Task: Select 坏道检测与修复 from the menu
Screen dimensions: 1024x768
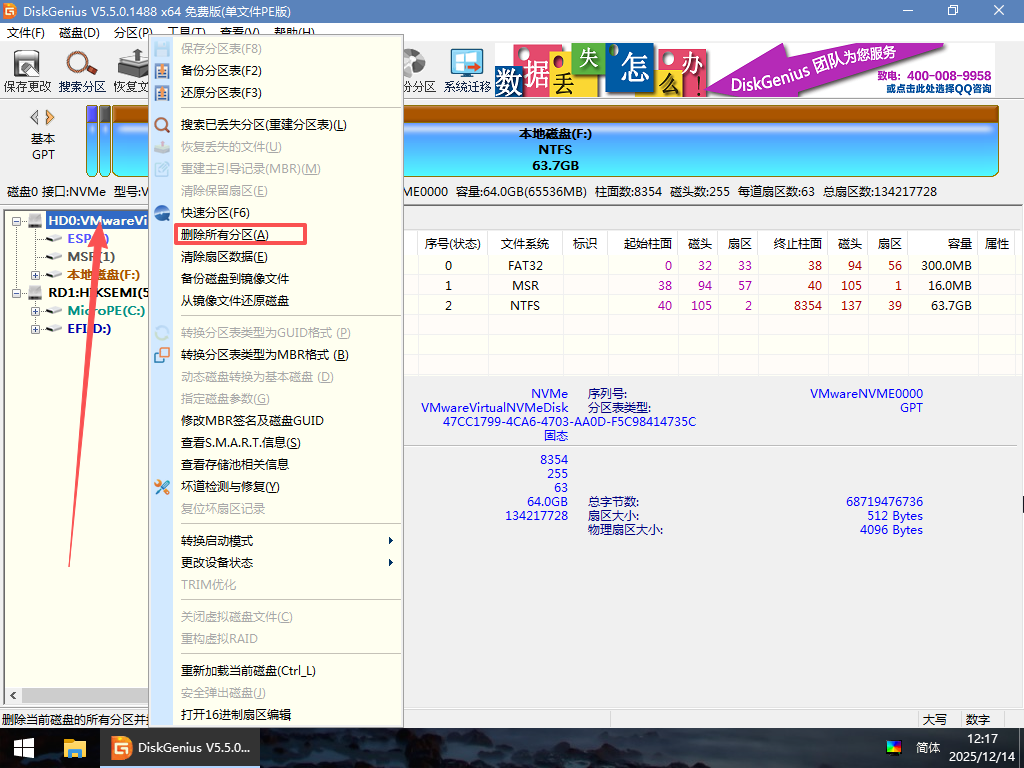Action: [x=229, y=487]
